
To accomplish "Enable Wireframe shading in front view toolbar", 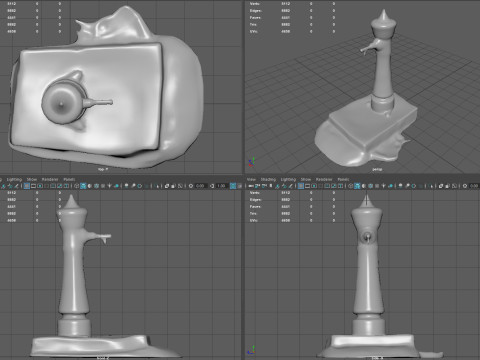I will (x=350, y=186).
